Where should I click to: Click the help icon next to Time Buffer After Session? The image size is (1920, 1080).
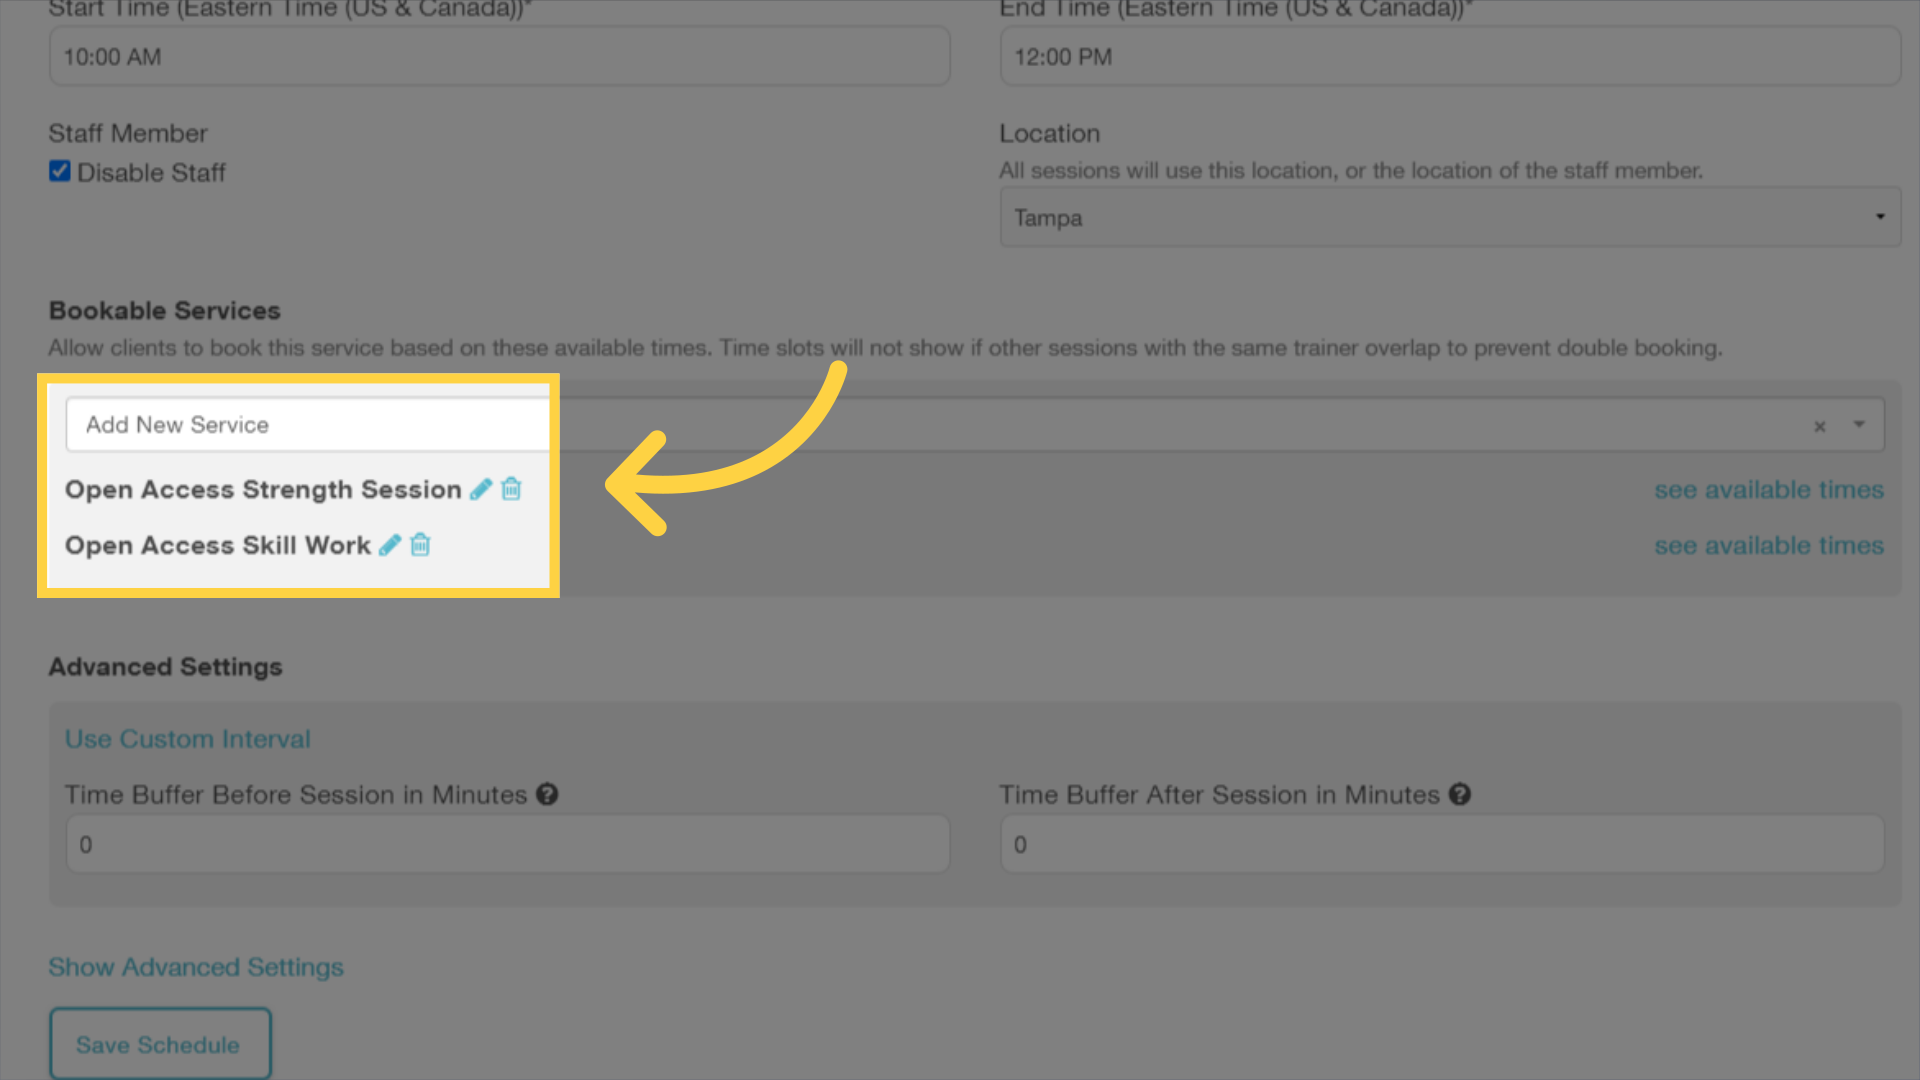coord(1460,794)
